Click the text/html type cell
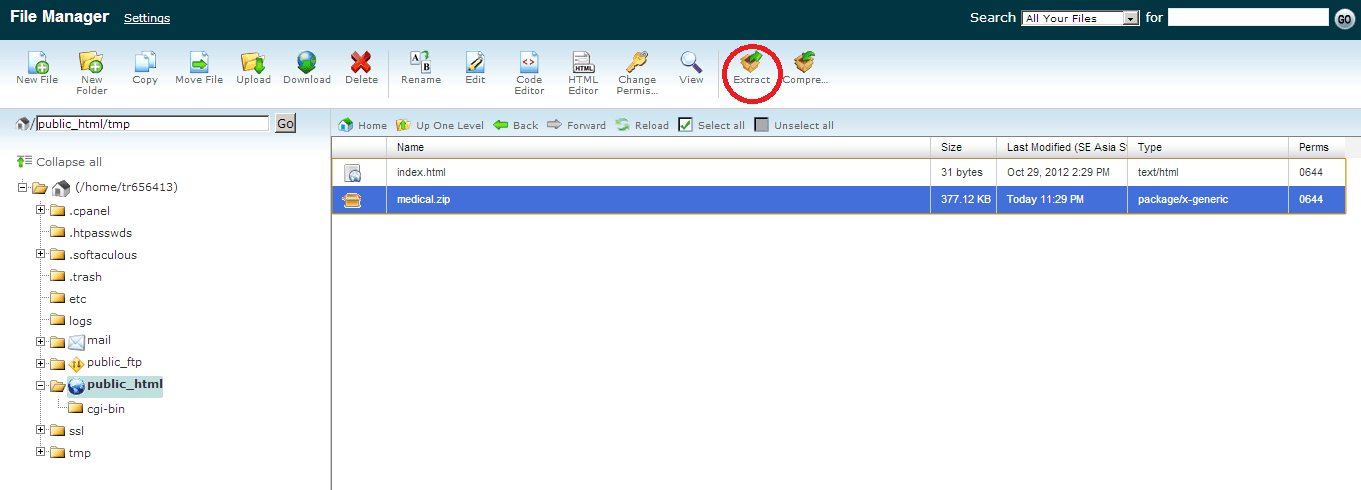This screenshot has width=1361, height=490. [1158, 173]
